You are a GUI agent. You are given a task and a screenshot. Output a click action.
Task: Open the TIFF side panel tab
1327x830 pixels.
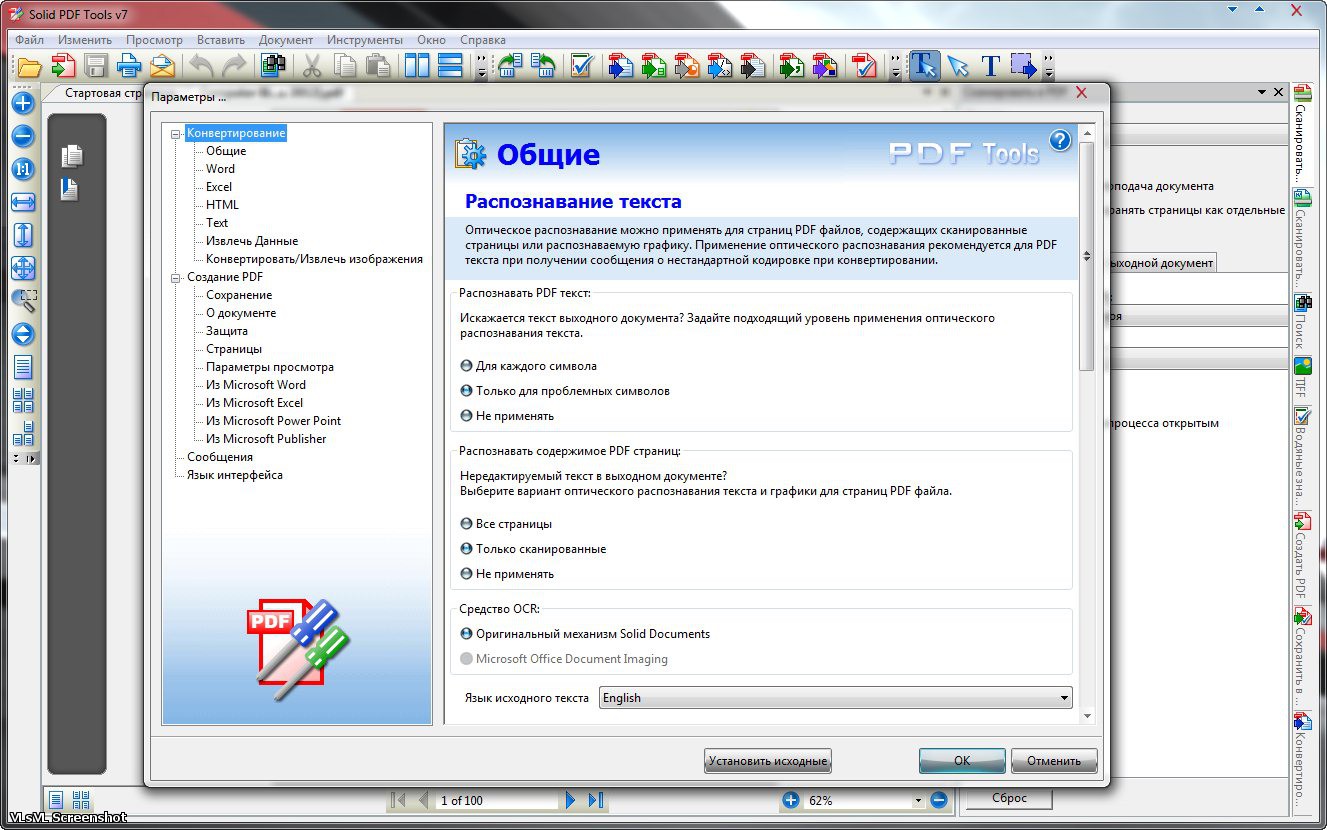click(1302, 377)
